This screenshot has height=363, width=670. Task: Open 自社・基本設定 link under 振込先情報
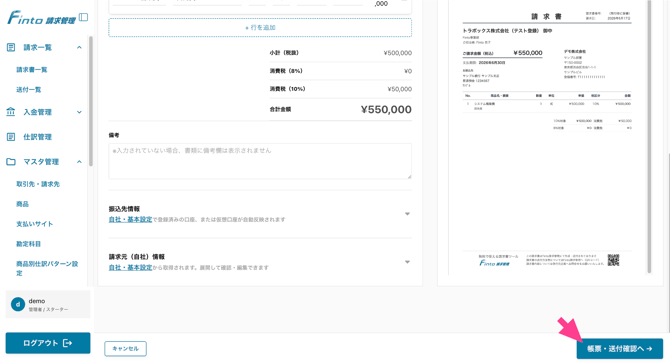tap(130, 219)
